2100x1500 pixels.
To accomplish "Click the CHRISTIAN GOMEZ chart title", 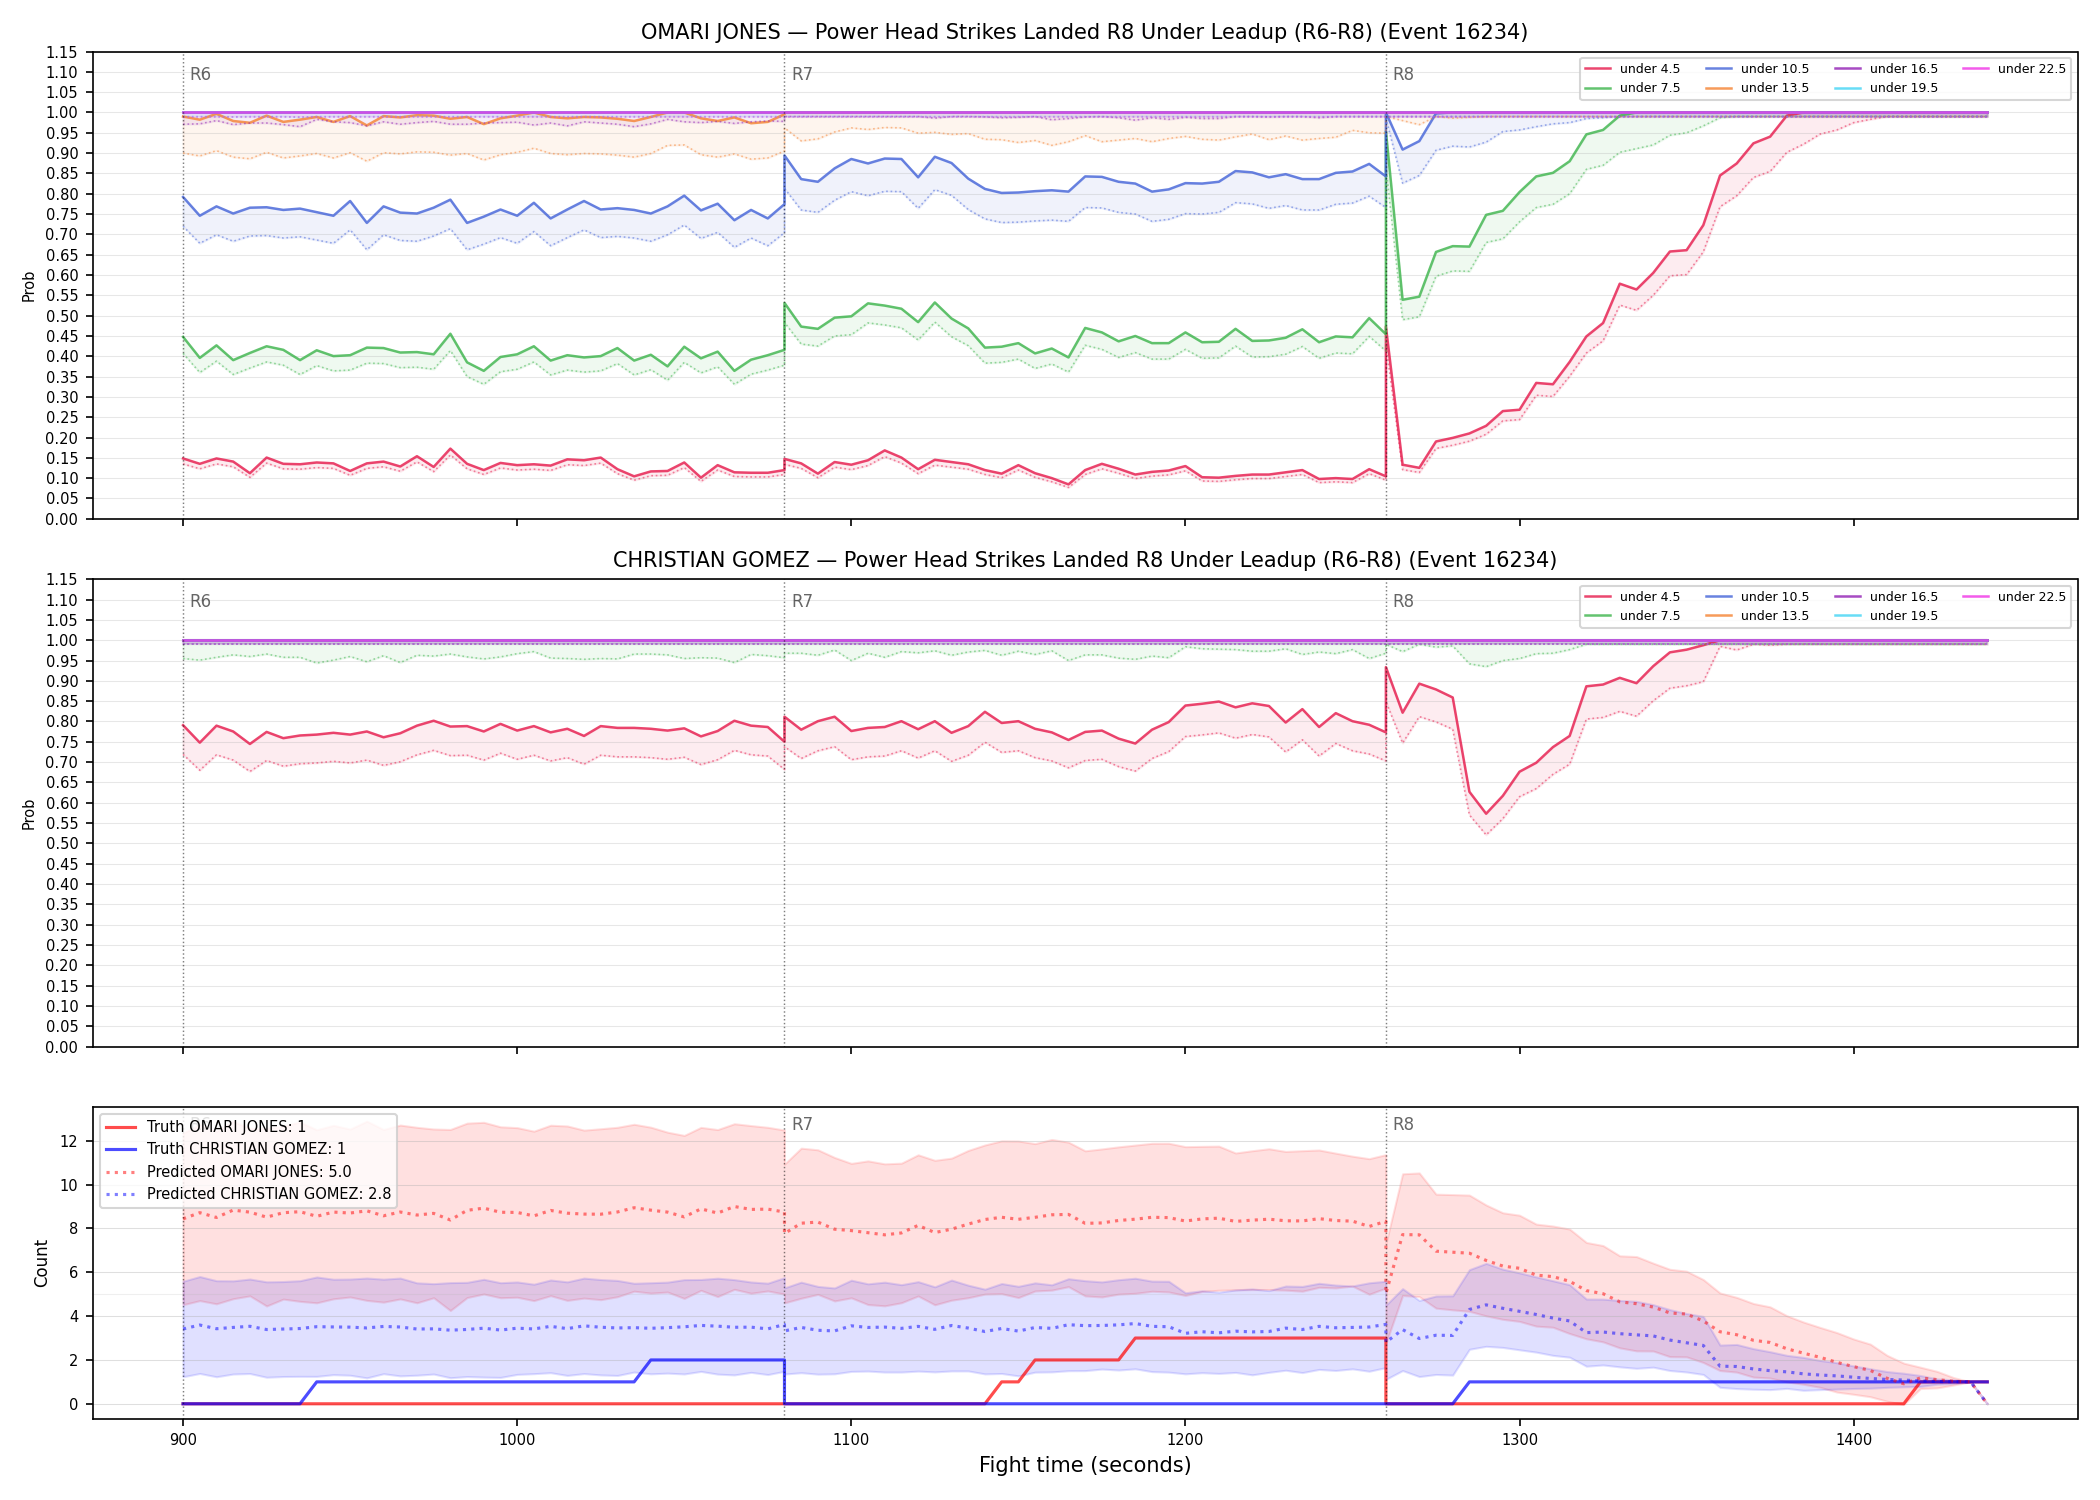I will click(1084, 560).
